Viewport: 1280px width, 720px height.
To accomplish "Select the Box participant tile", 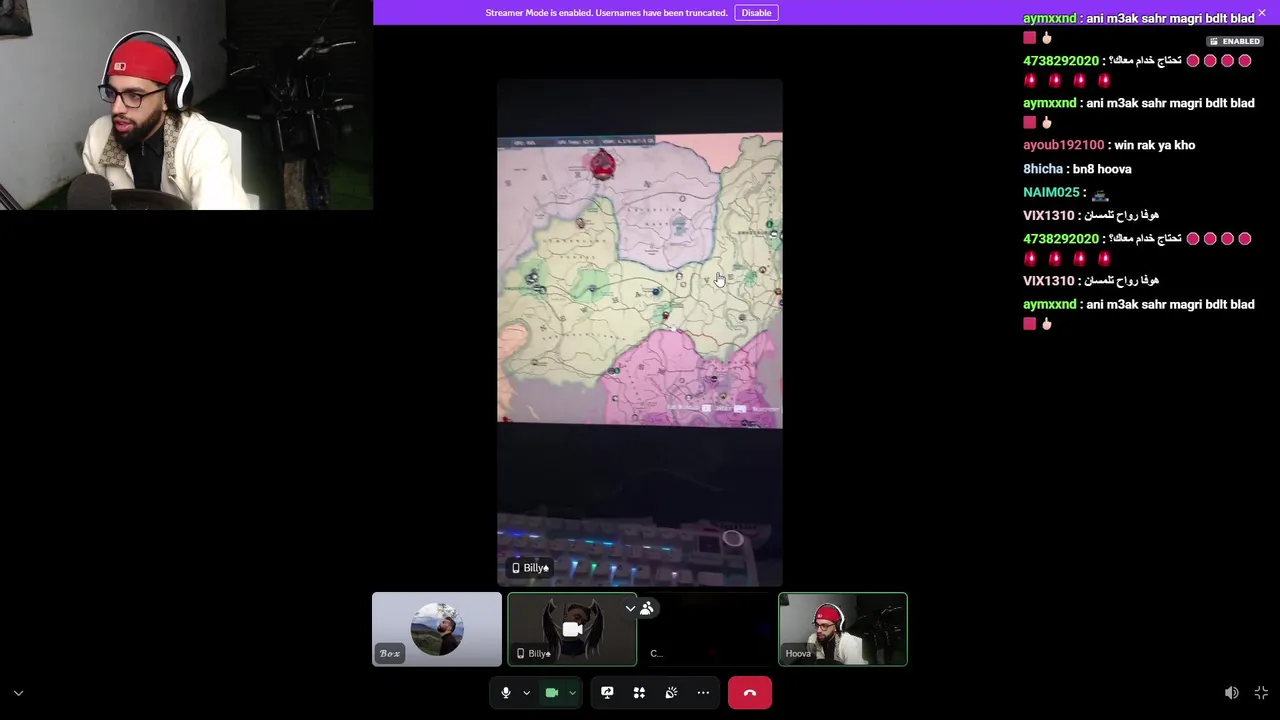I will (437, 629).
